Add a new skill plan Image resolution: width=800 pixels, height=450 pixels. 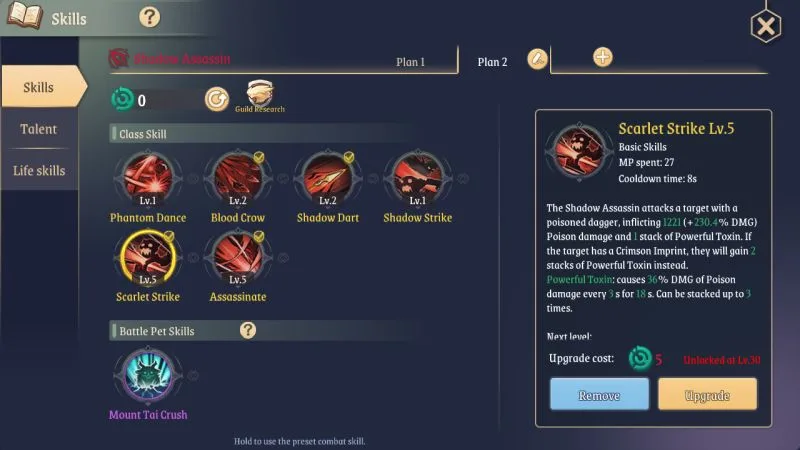click(x=603, y=57)
